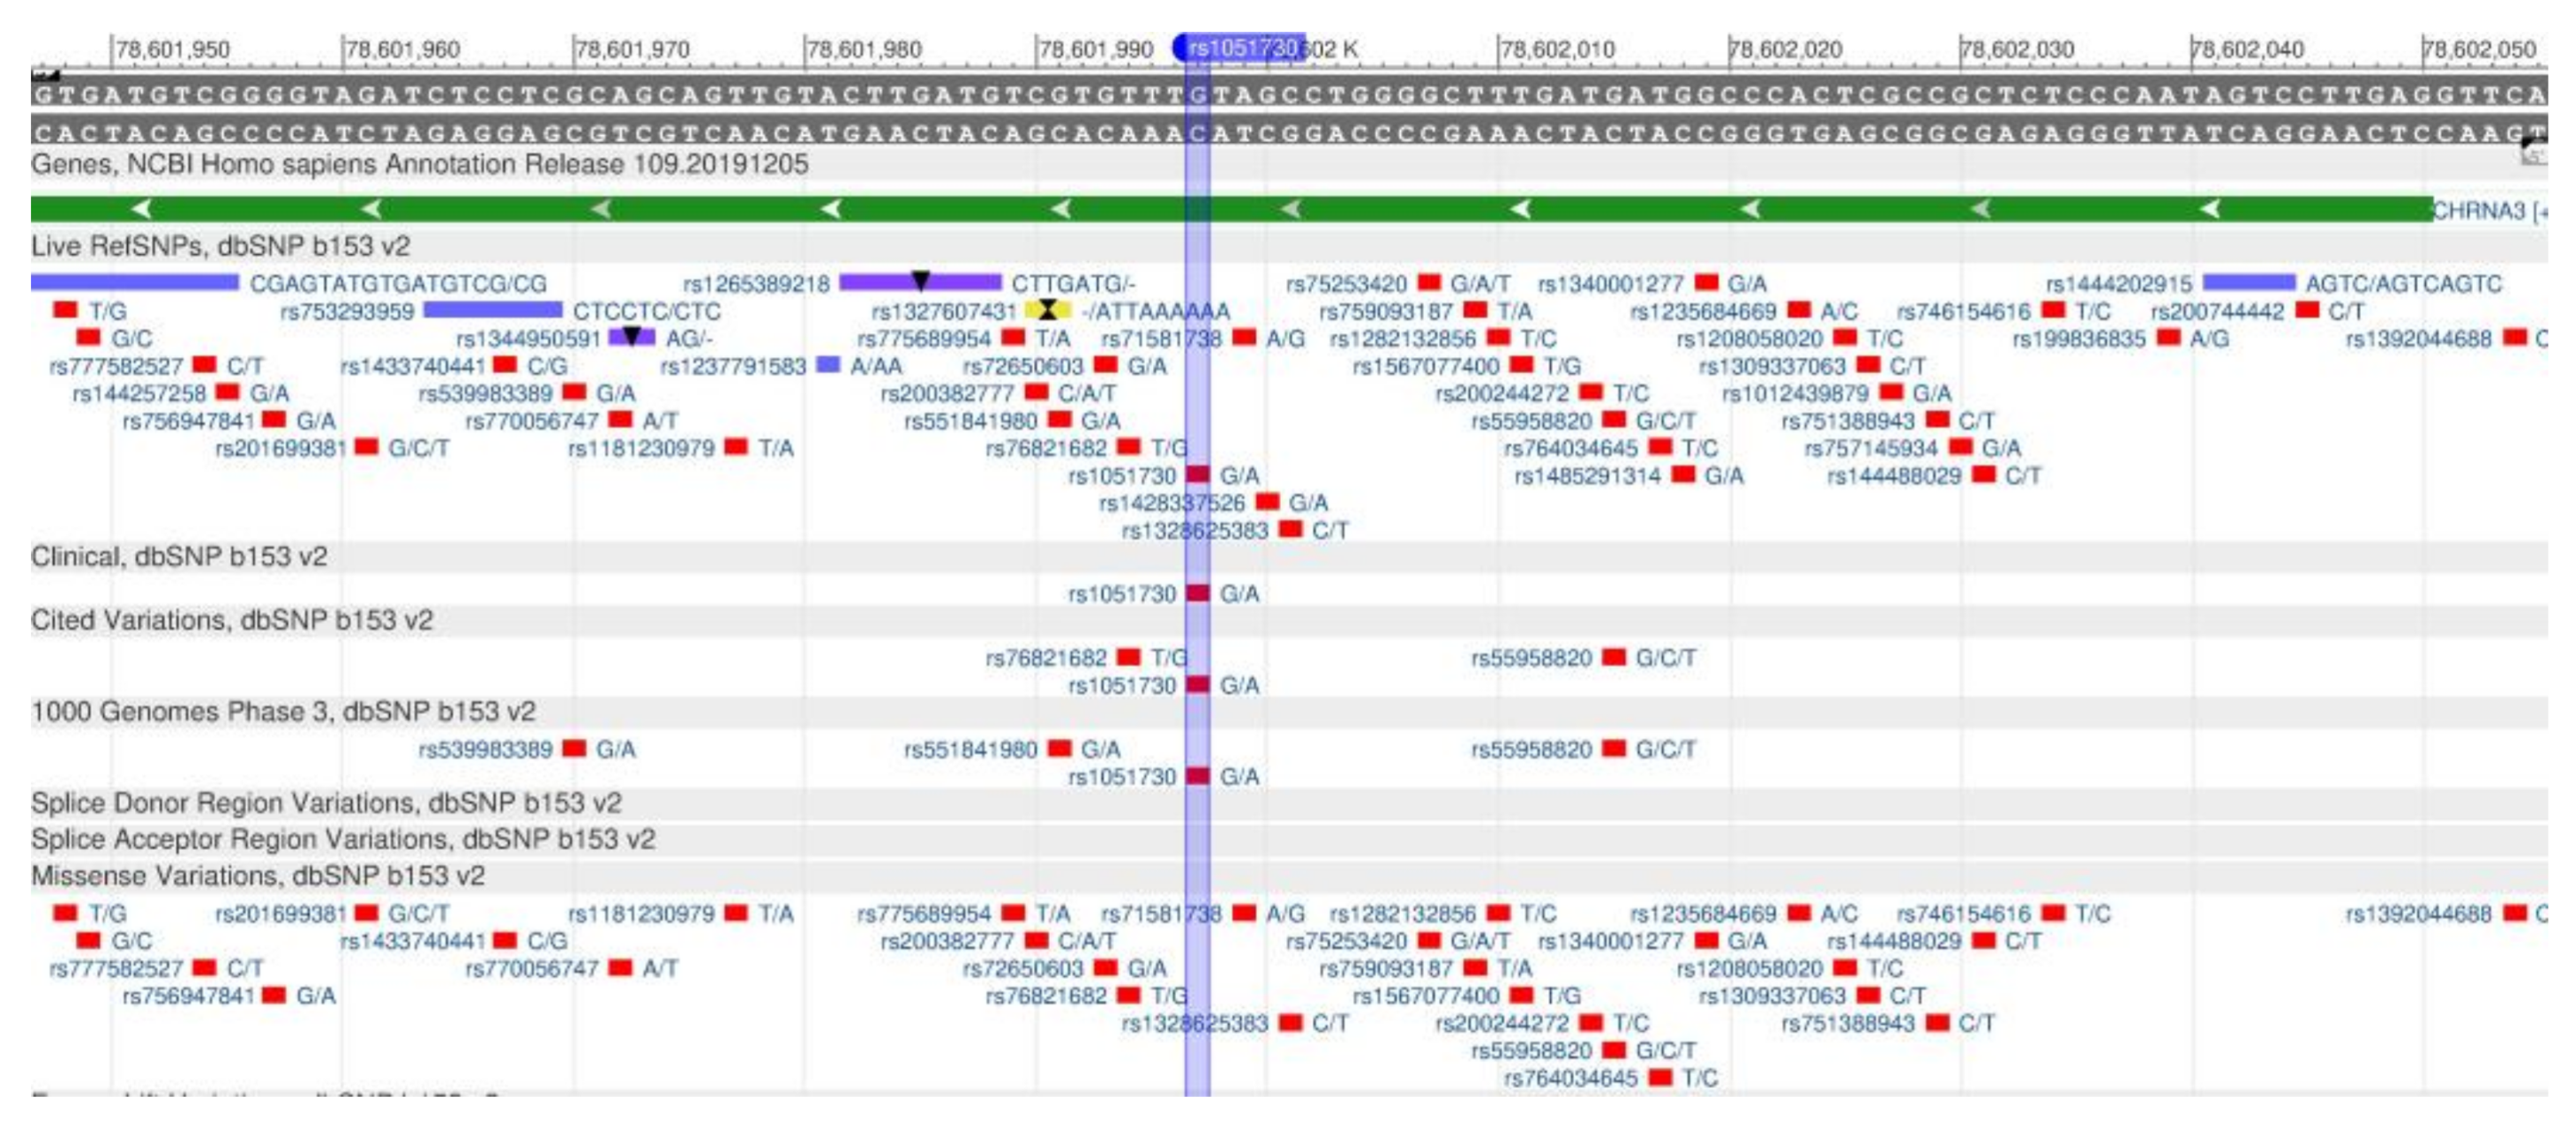
Task: Click rs1567077400 in the Missense Variations track
Action: [1426, 996]
